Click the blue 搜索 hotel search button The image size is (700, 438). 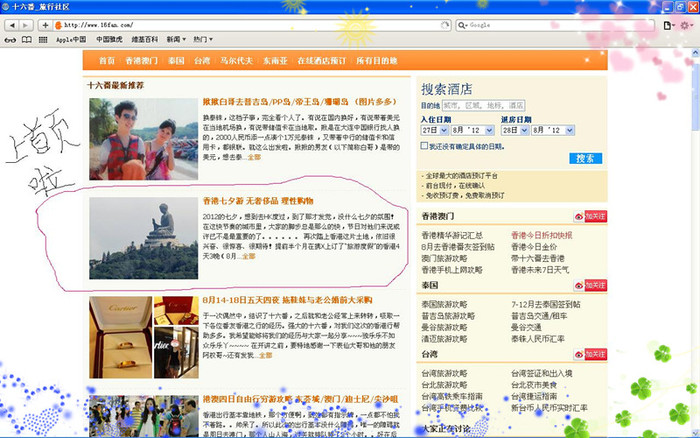click(x=585, y=159)
